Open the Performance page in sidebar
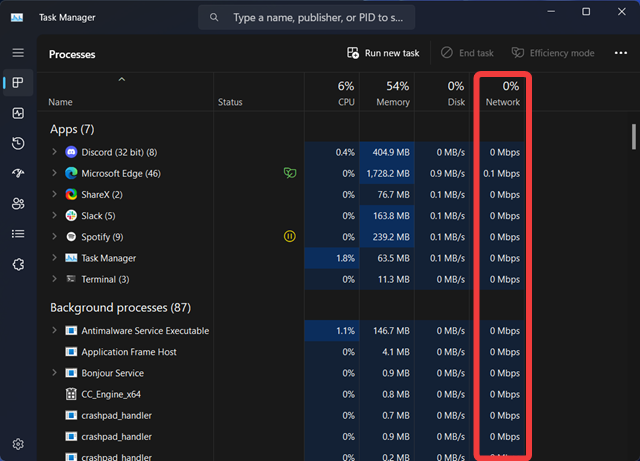This screenshot has height=461, width=640. click(18, 113)
